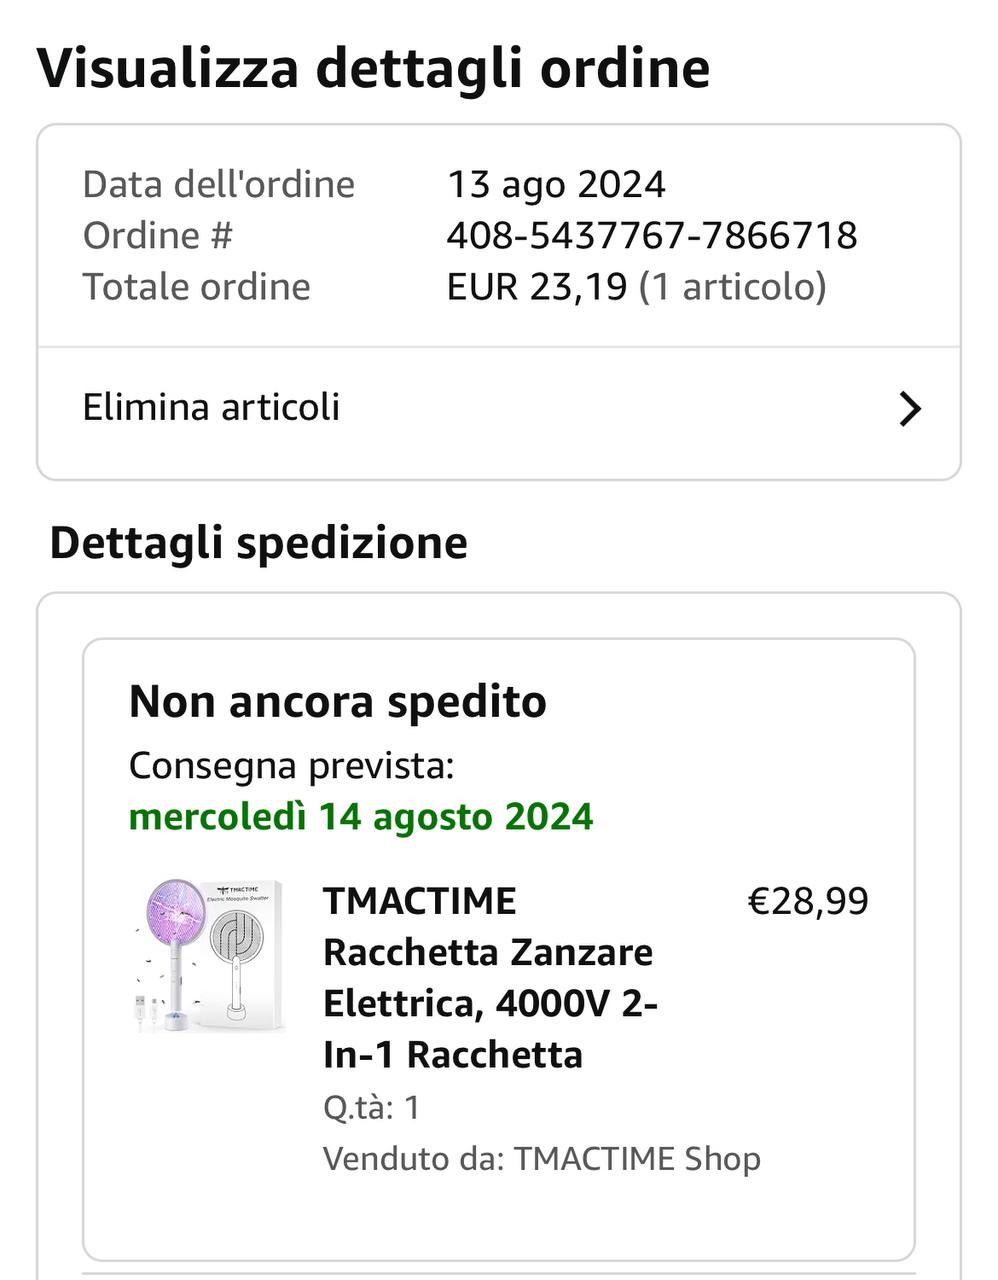Click the order date 13 ago 2024
The image size is (998, 1280).
(x=555, y=185)
